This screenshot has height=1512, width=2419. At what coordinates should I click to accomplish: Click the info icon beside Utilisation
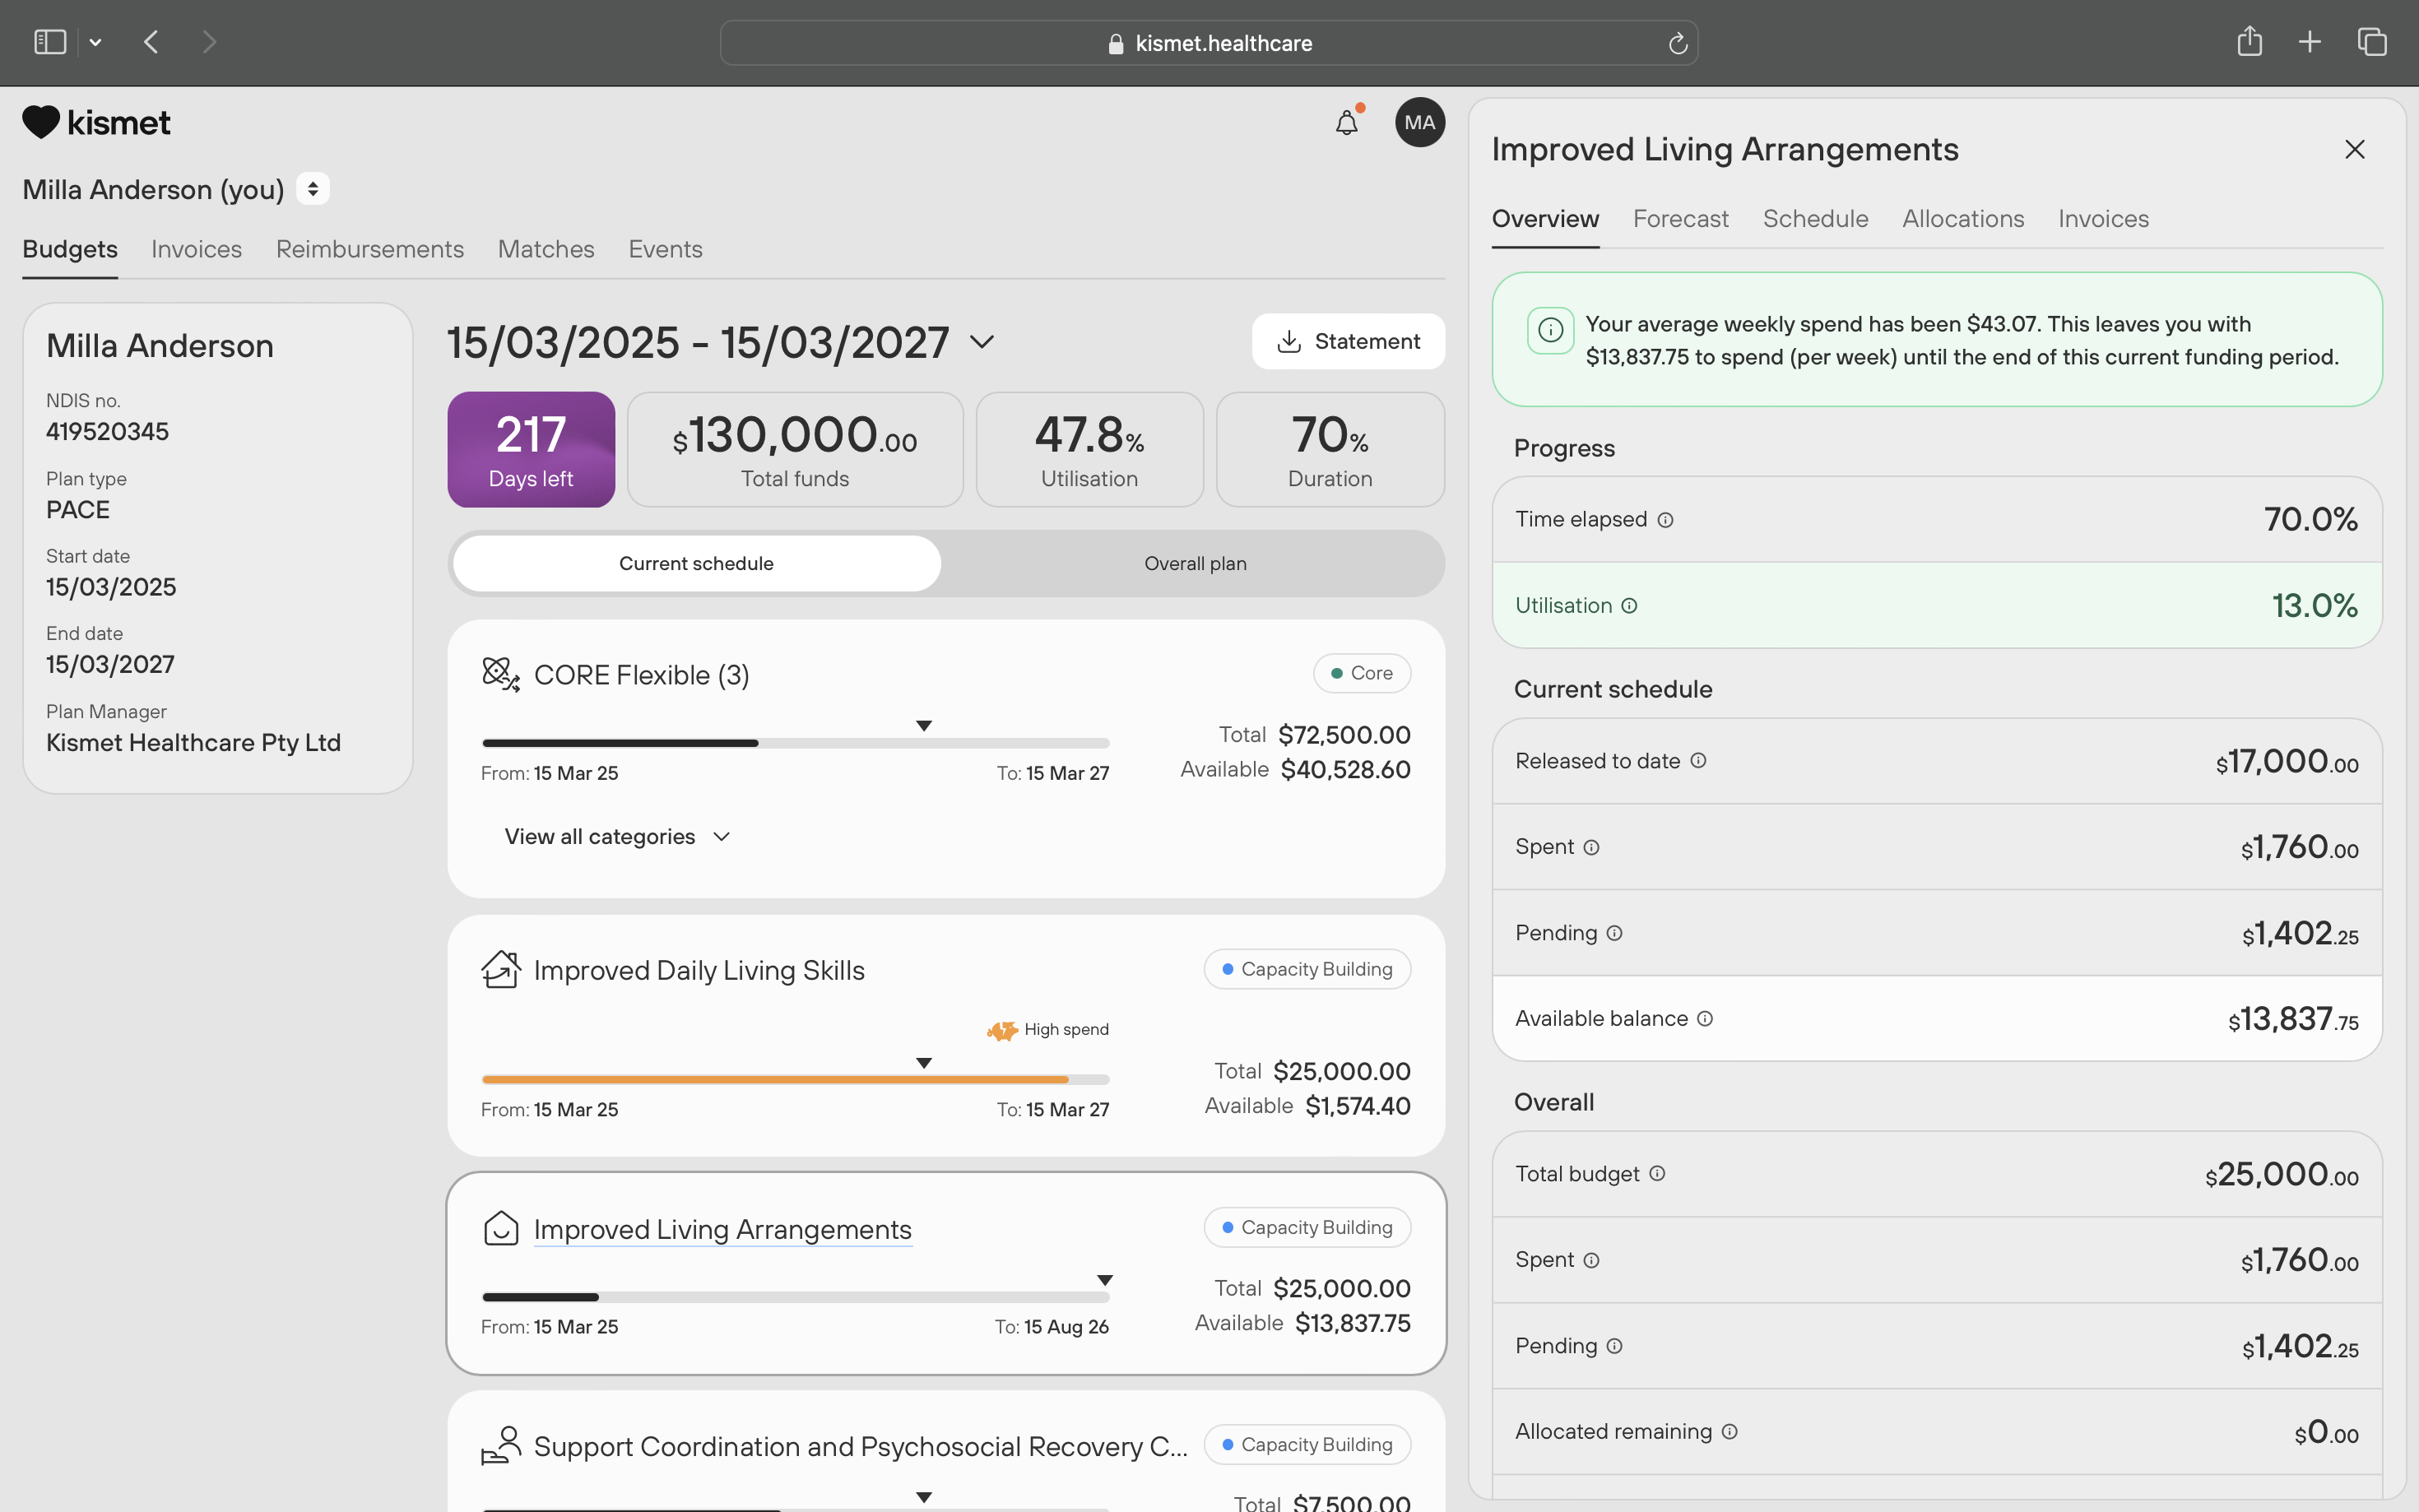click(x=1629, y=606)
